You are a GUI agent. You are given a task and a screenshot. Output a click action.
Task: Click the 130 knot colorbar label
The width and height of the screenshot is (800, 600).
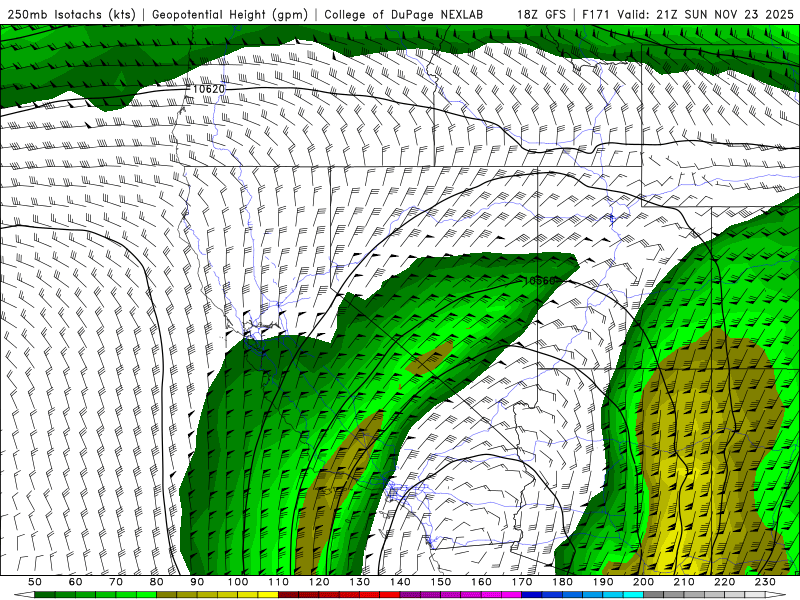(360, 582)
